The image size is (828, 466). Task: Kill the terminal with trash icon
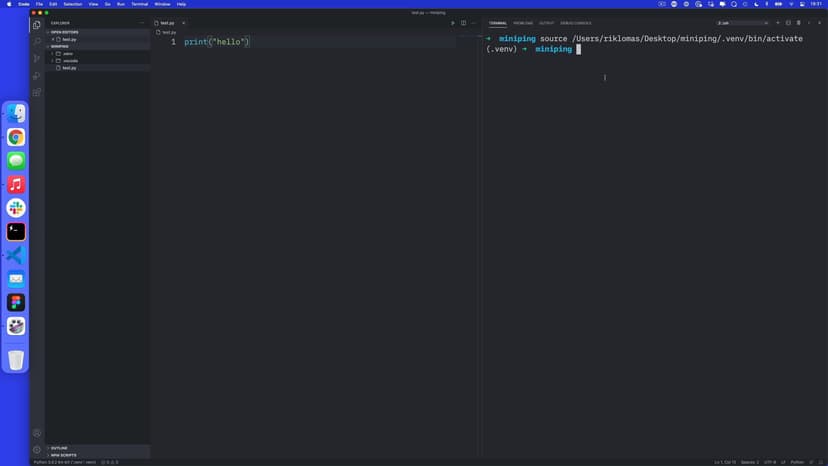(x=798, y=23)
